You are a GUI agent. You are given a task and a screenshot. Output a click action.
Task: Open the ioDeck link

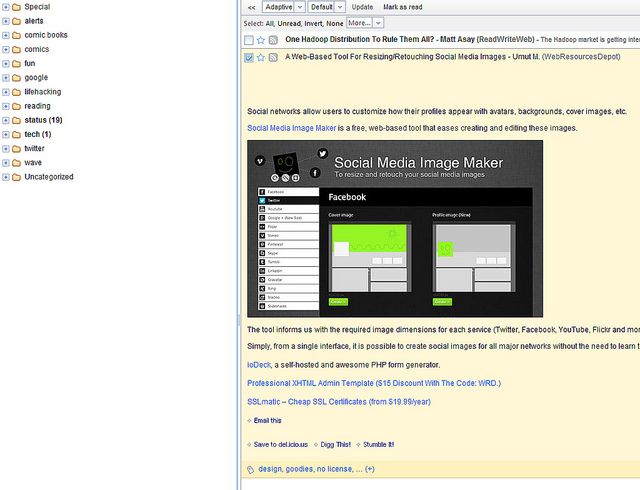[x=259, y=365]
